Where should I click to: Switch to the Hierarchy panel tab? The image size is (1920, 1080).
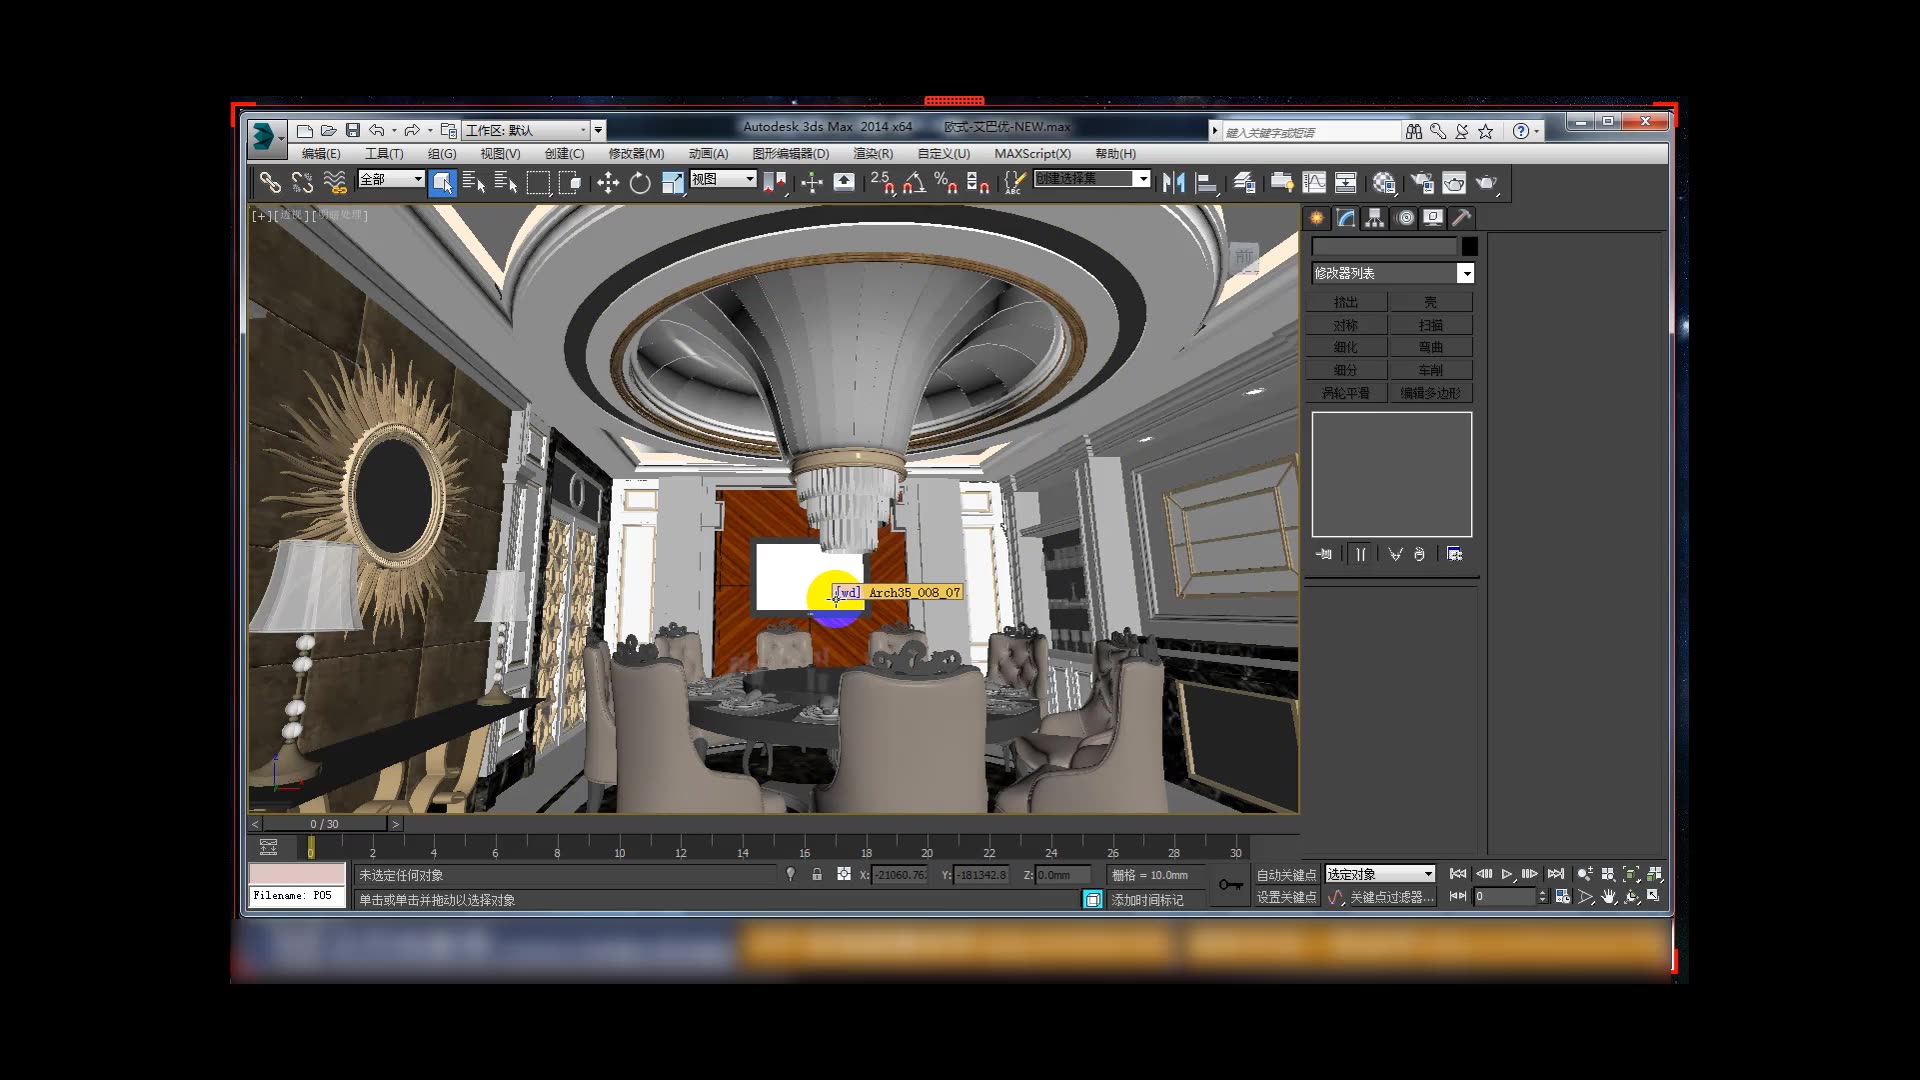tap(1374, 218)
